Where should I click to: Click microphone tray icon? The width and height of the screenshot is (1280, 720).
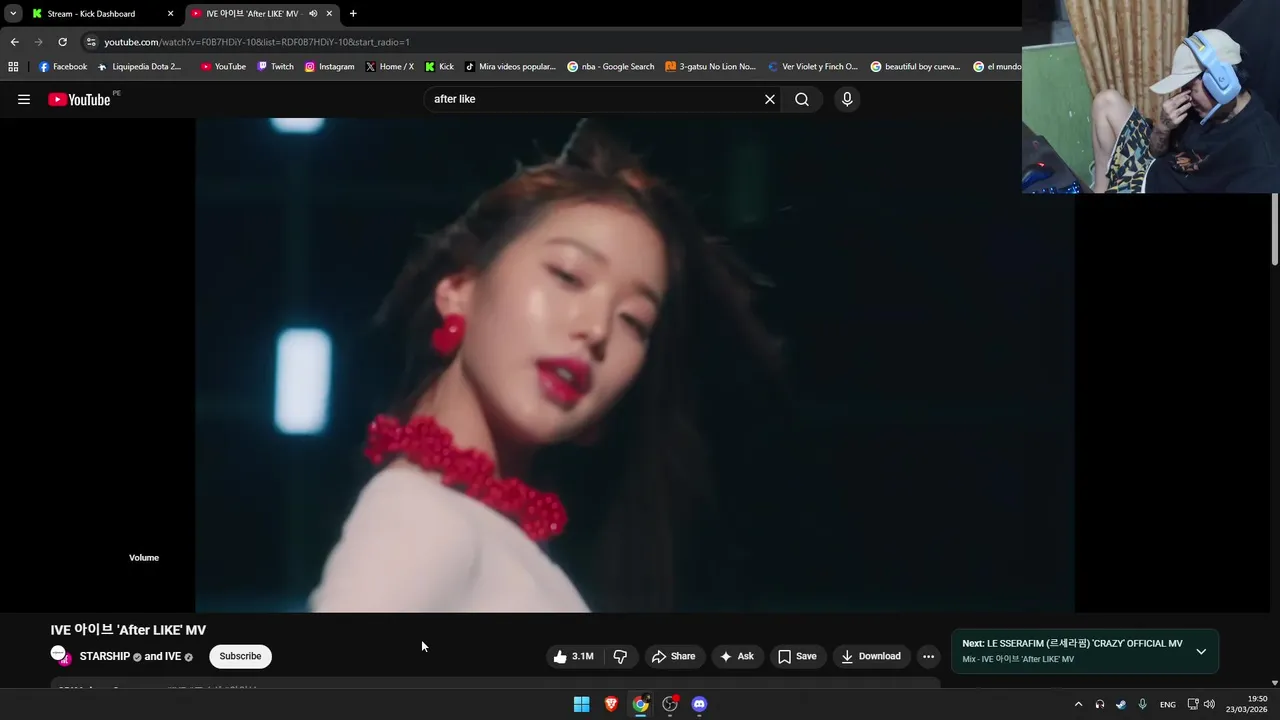click(1142, 704)
